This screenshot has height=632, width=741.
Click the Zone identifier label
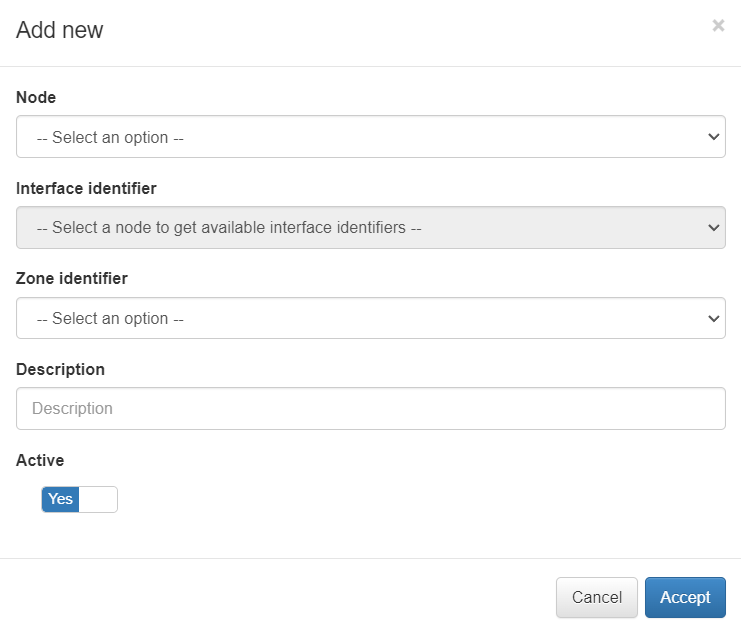pos(71,278)
